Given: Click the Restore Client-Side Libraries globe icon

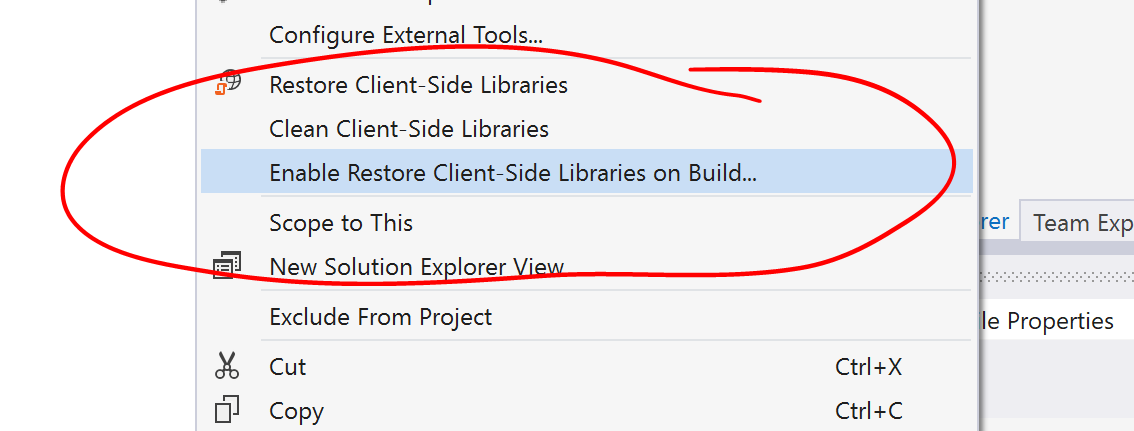Looking at the screenshot, I should click(x=228, y=84).
